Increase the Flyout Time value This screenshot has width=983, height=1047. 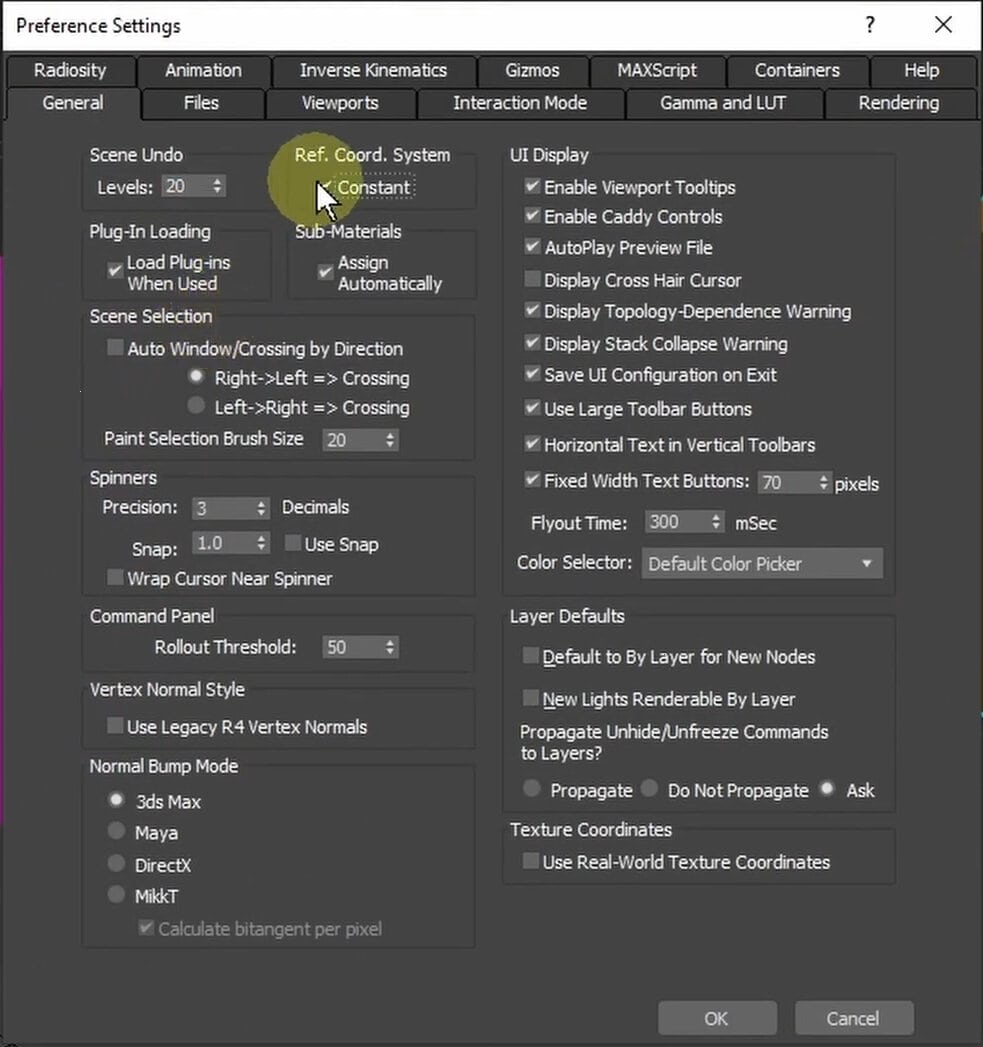(717, 516)
